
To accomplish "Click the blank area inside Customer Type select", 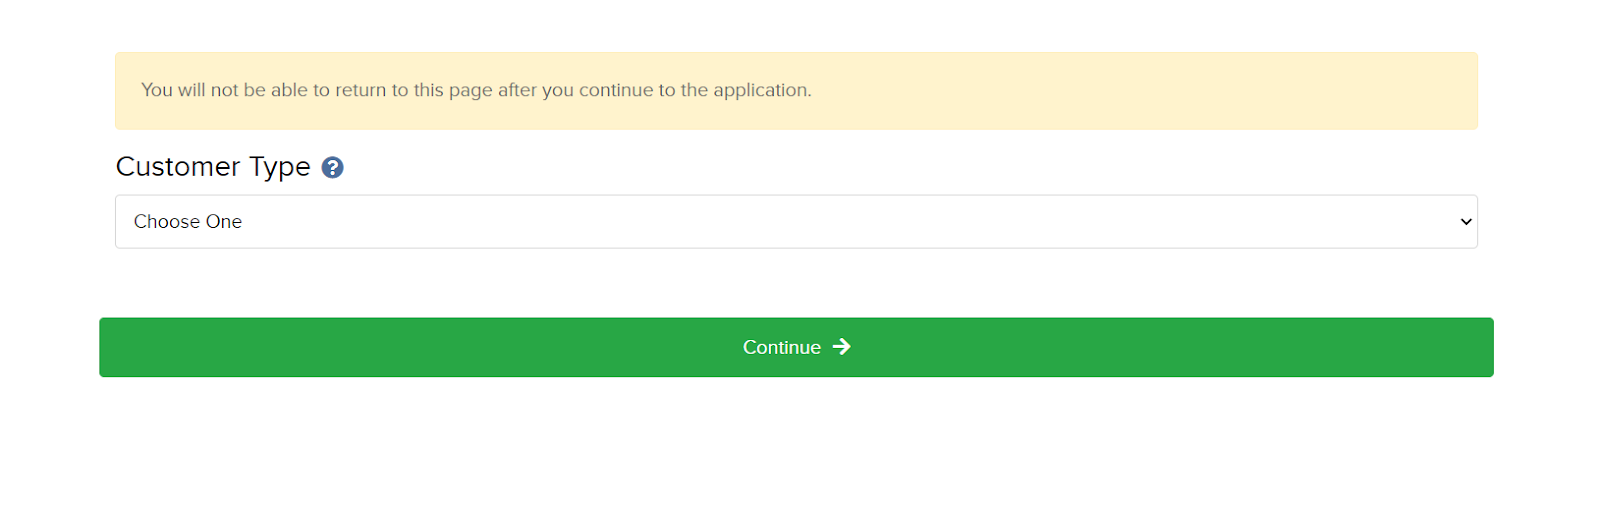I will point(850,222).
